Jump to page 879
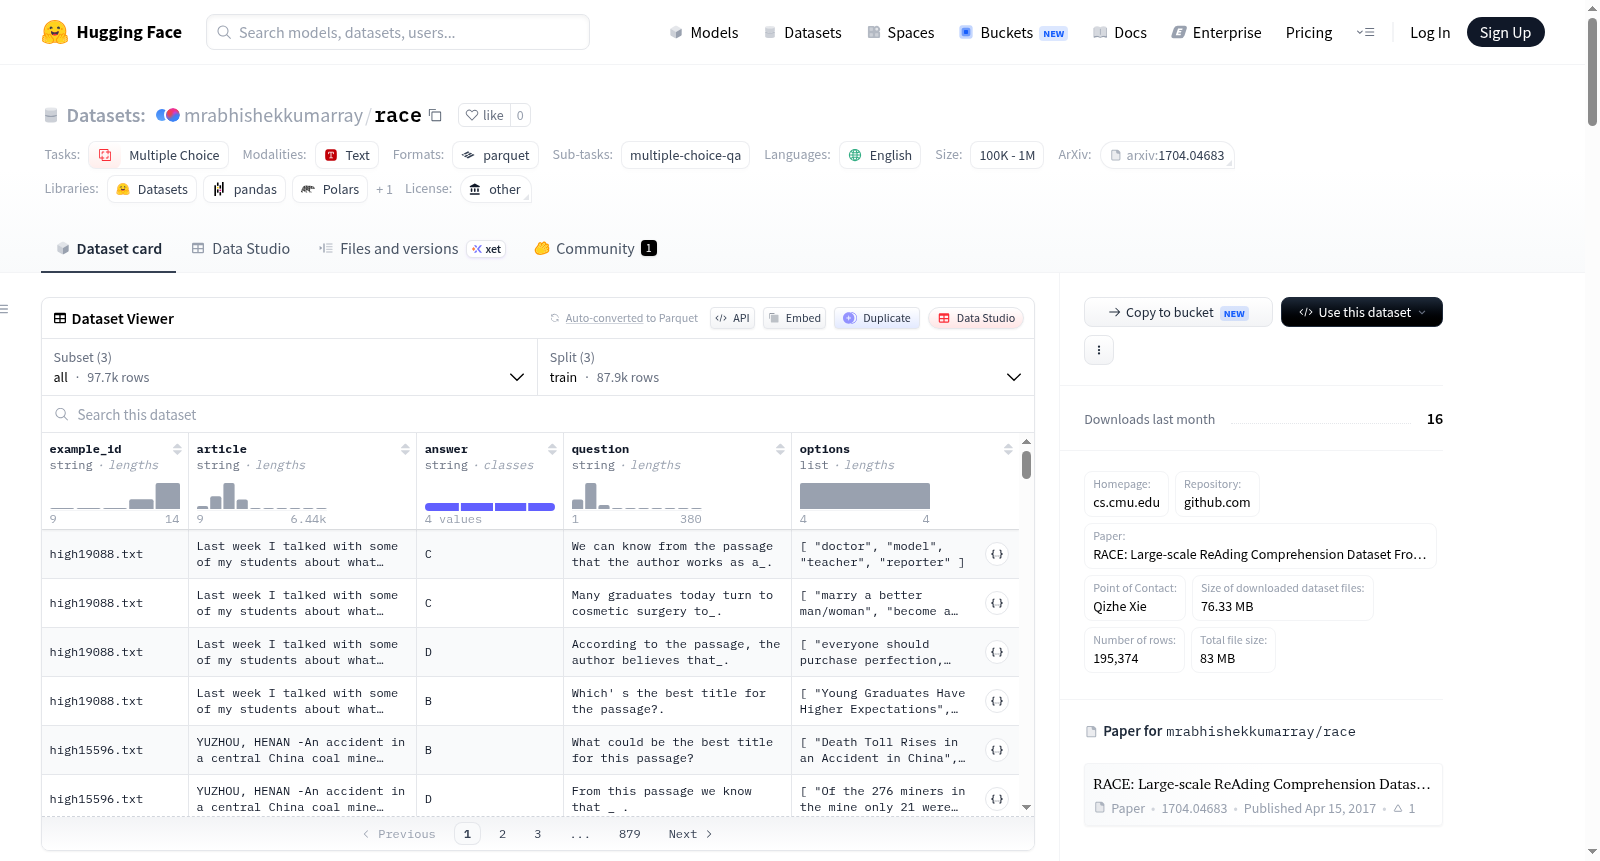 (x=630, y=834)
